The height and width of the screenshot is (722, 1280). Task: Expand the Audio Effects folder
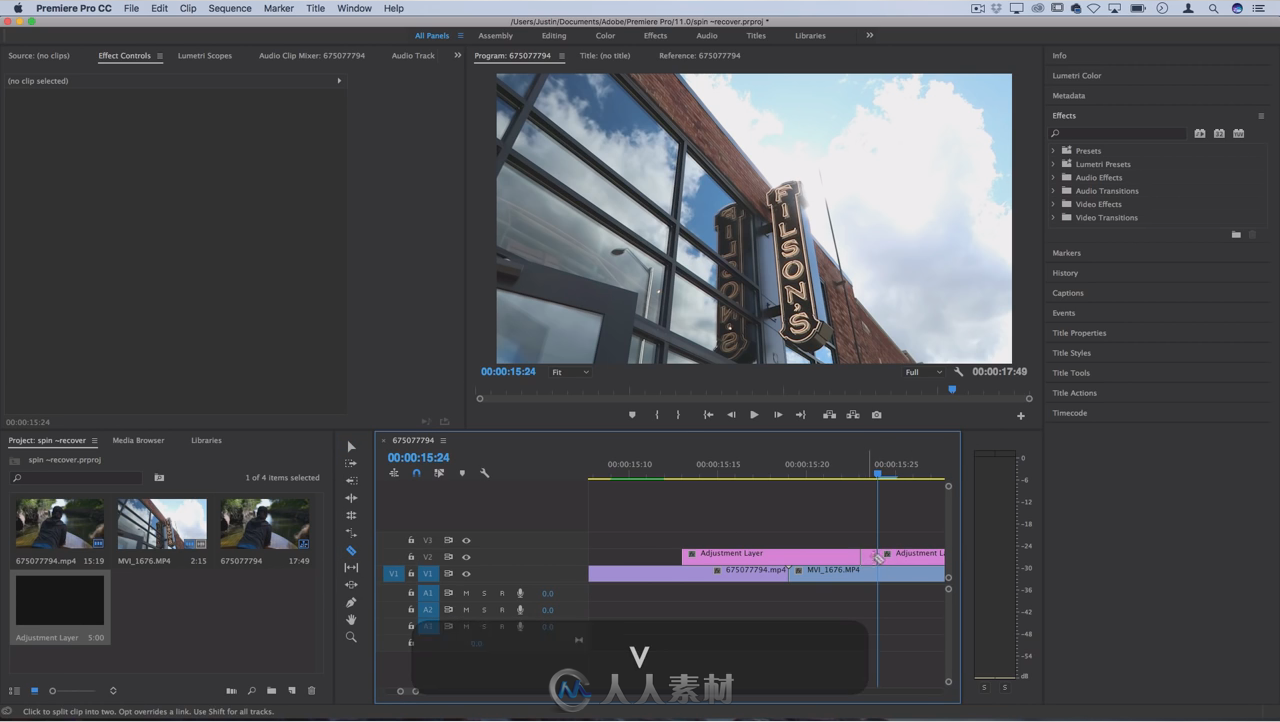[x=1053, y=178]
